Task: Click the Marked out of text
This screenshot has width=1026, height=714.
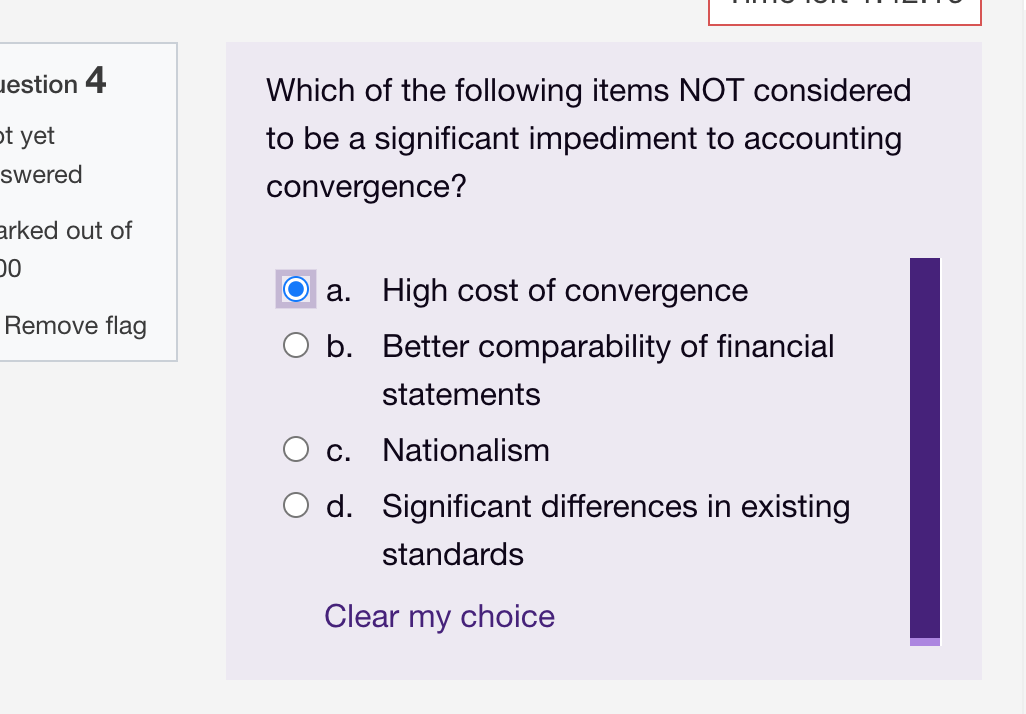Action: click(66, 231)
